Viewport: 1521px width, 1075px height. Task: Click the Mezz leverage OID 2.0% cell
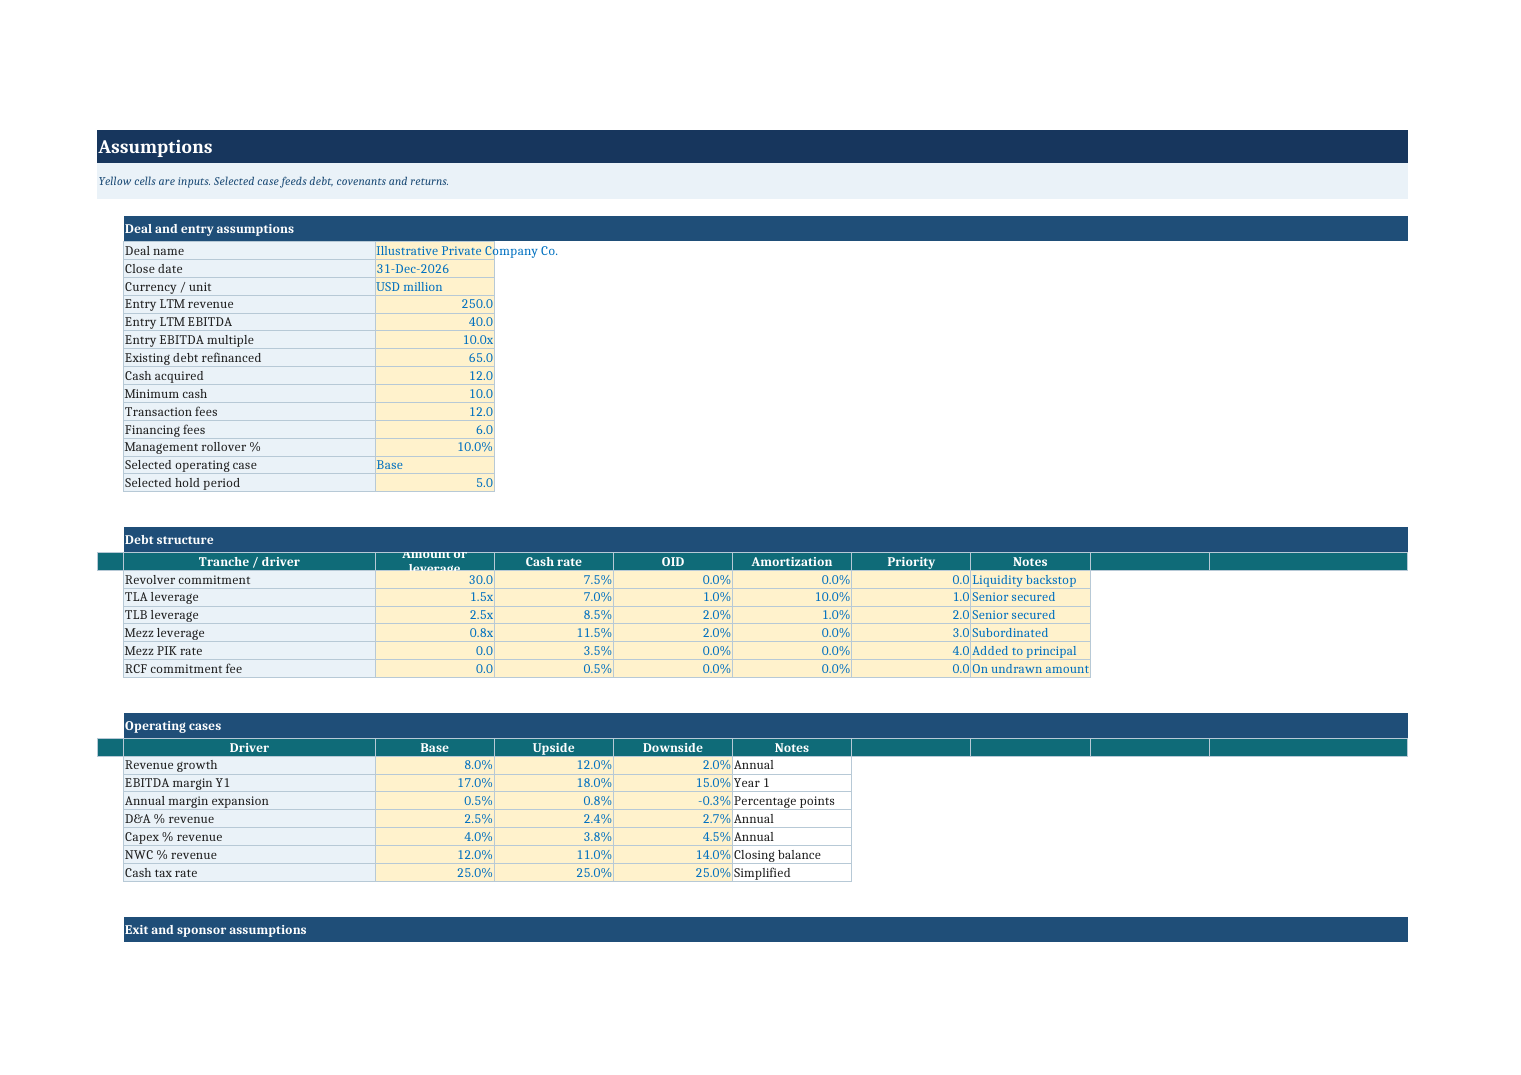pyautogui.click(x=673, y=633)
